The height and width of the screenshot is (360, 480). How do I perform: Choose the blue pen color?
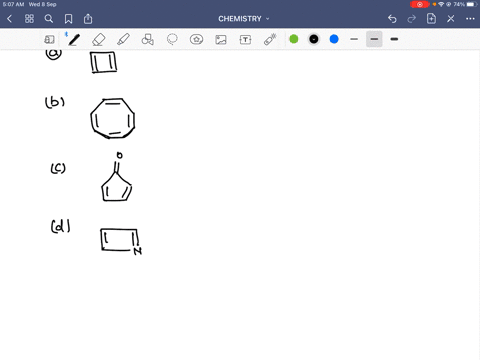pos(334,39)
